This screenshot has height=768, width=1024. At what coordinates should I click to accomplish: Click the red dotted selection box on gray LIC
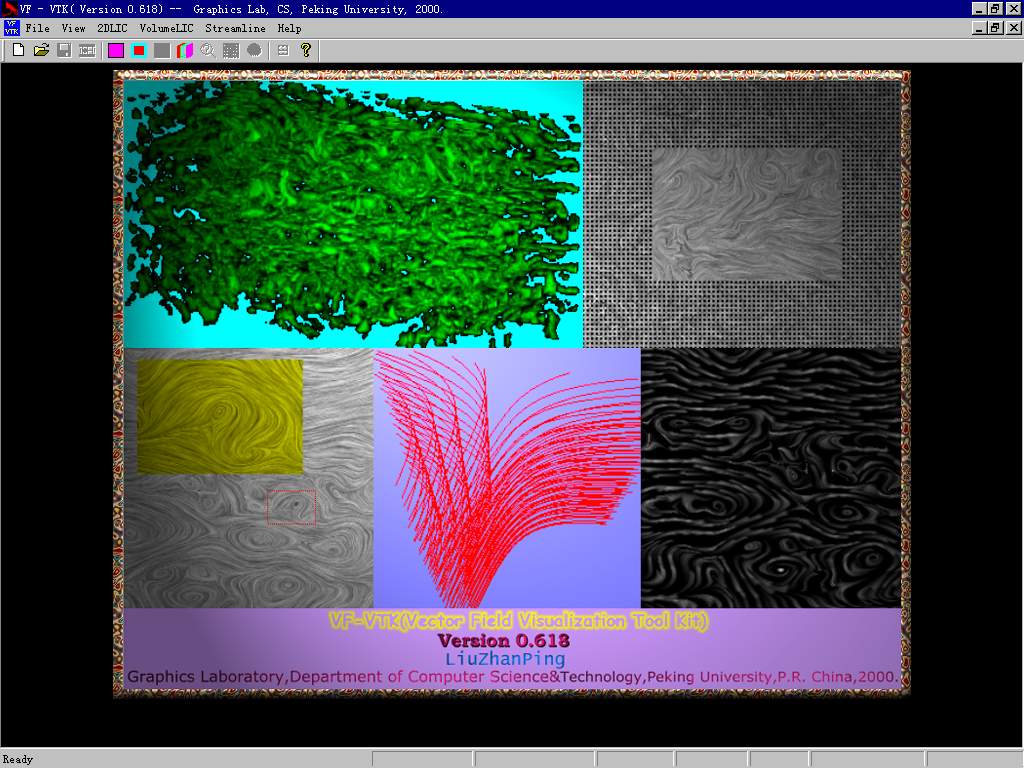click(x=291, y=507)
